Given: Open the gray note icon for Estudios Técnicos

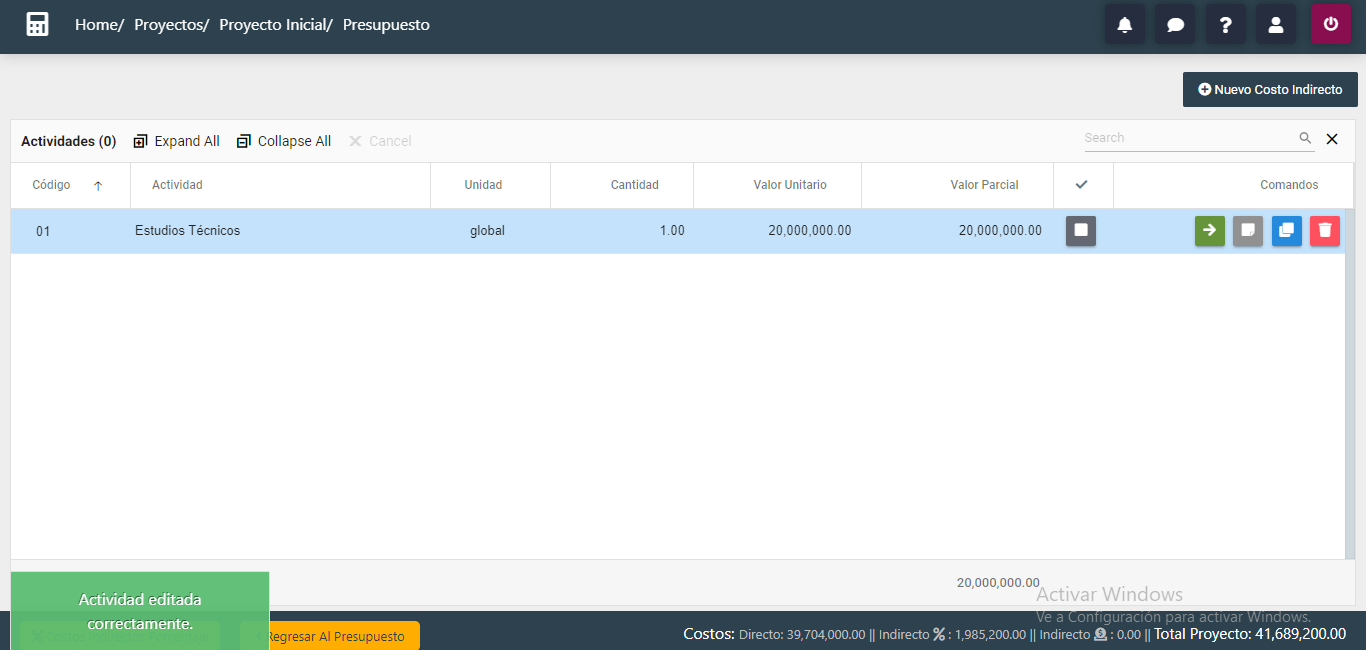Looking at the screenshot, I should pyautogui.click(x=1248, y=231).
